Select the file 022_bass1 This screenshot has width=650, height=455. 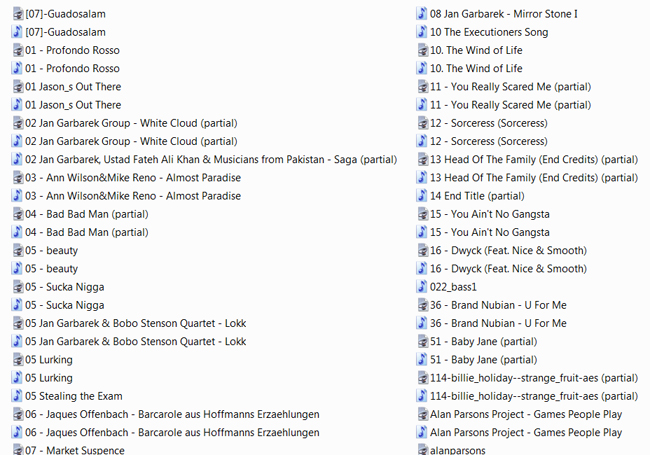(447, 287)
